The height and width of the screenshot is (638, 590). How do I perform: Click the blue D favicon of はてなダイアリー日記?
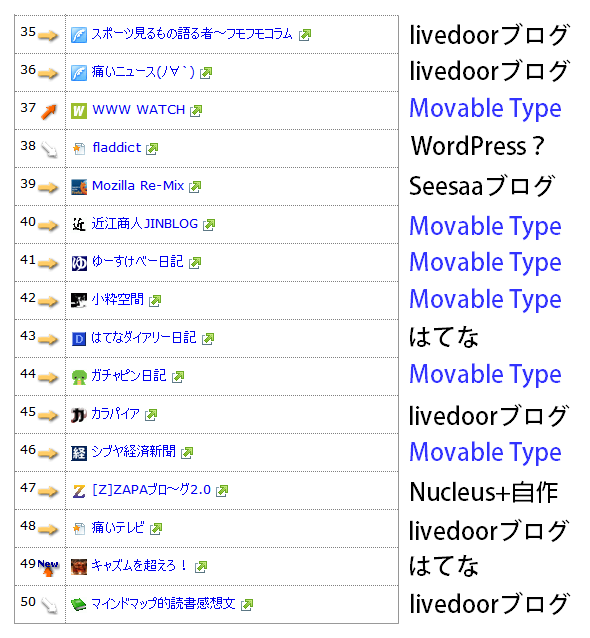[x=79, y=339]
